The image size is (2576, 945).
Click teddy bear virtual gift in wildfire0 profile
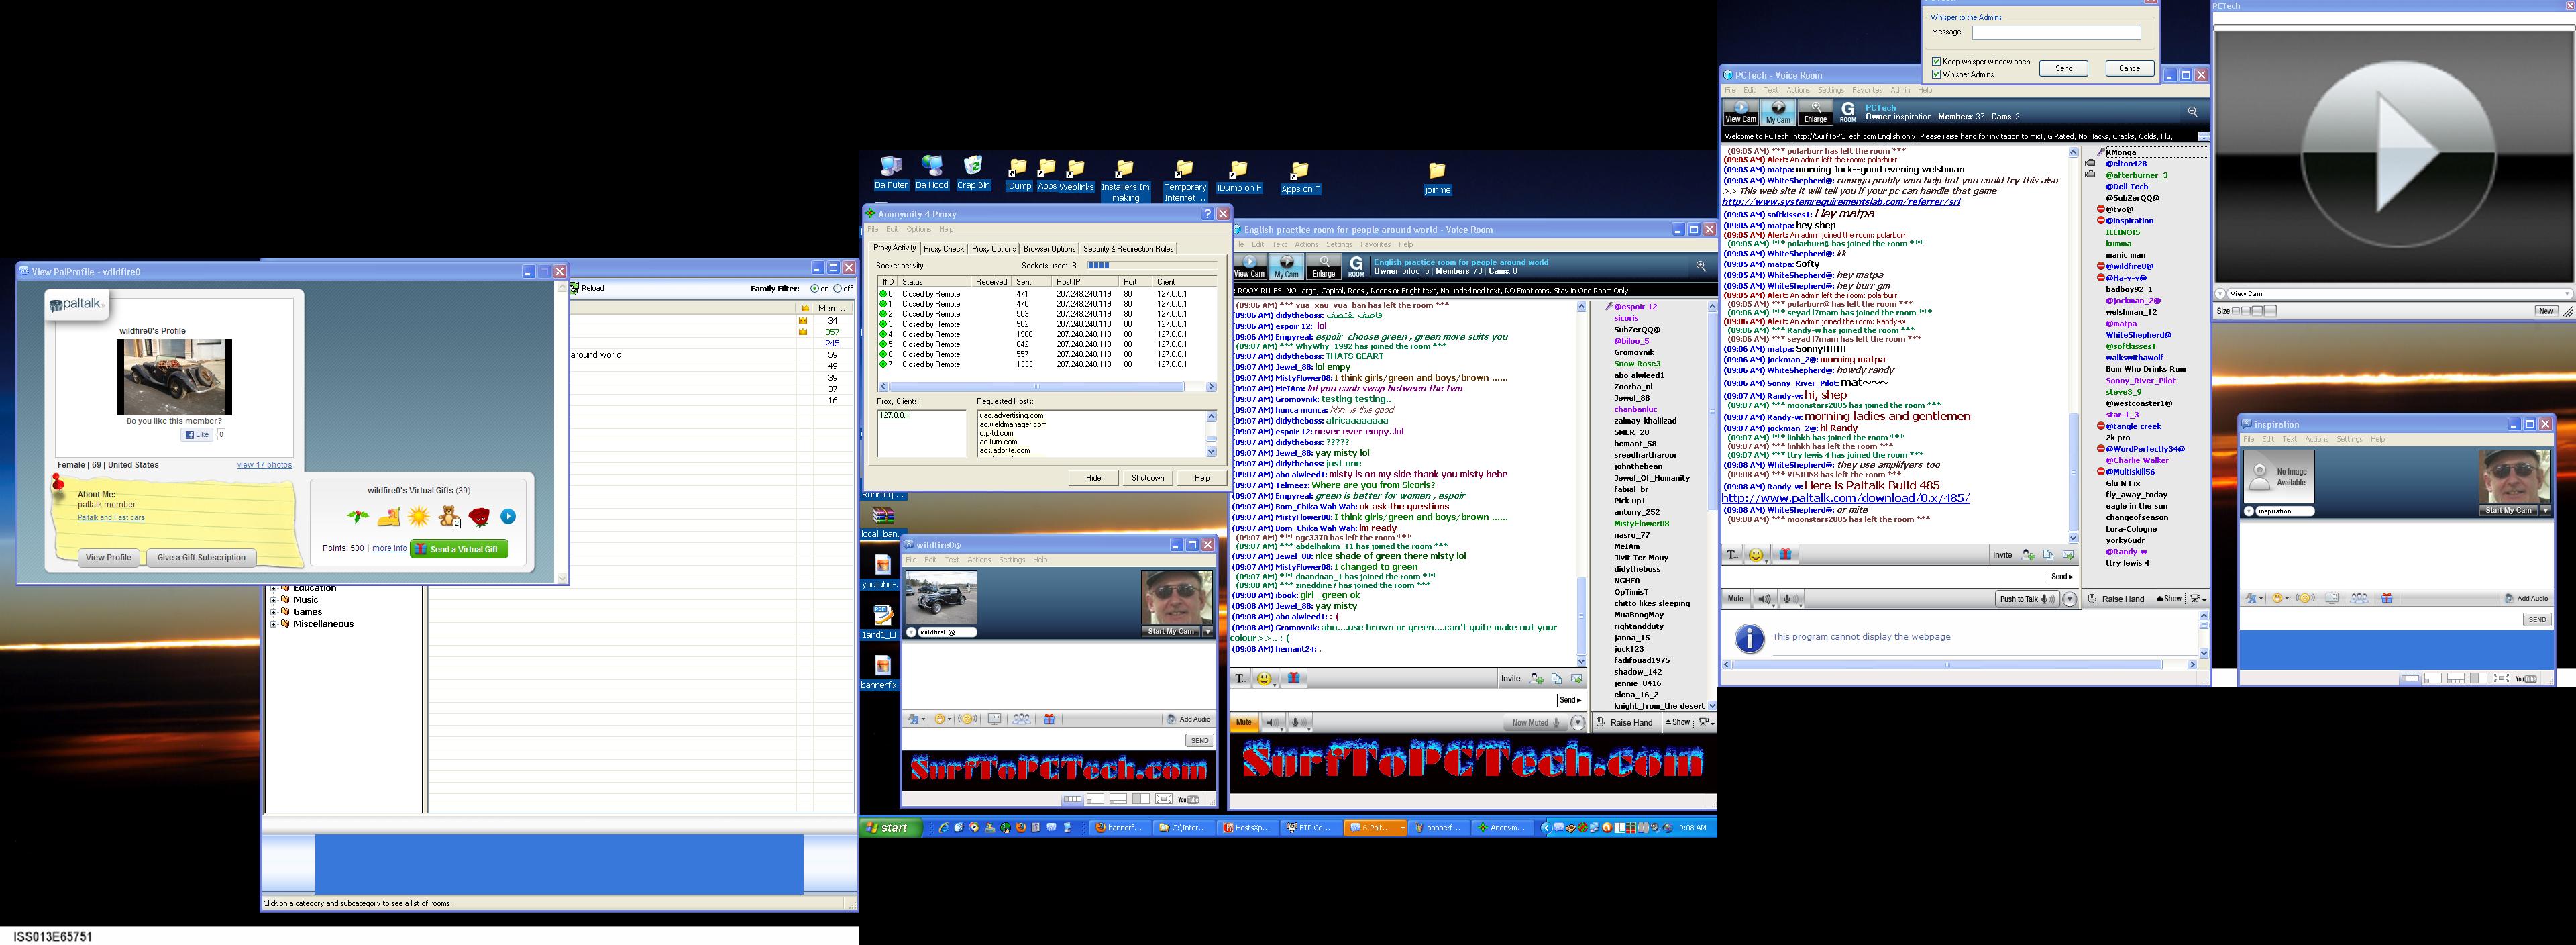pyautogui.click(x=450, y=517)
